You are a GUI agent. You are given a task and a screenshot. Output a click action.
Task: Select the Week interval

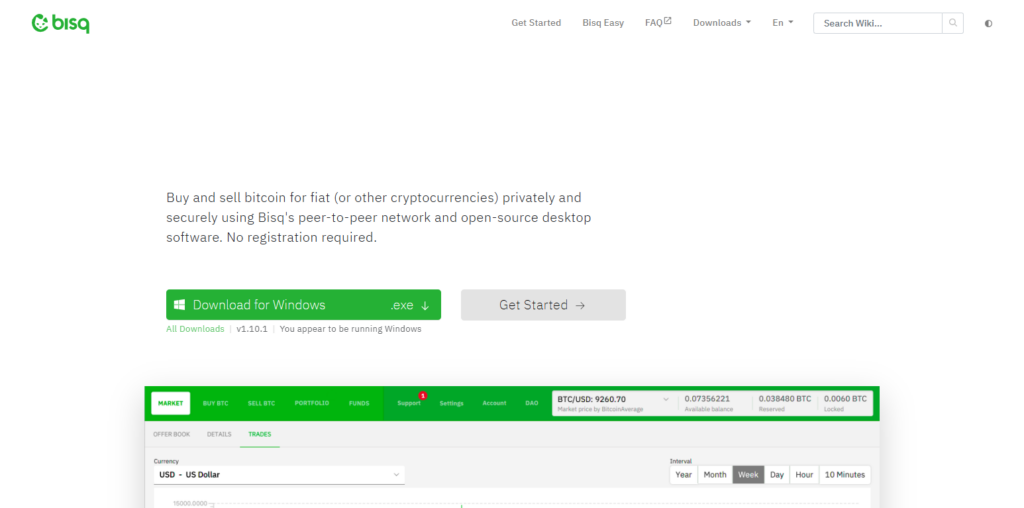pos(748,475)
